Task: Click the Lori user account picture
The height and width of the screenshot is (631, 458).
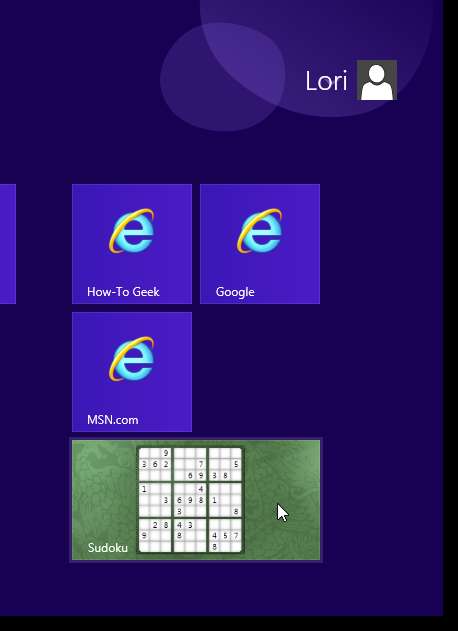Action: 377,80
